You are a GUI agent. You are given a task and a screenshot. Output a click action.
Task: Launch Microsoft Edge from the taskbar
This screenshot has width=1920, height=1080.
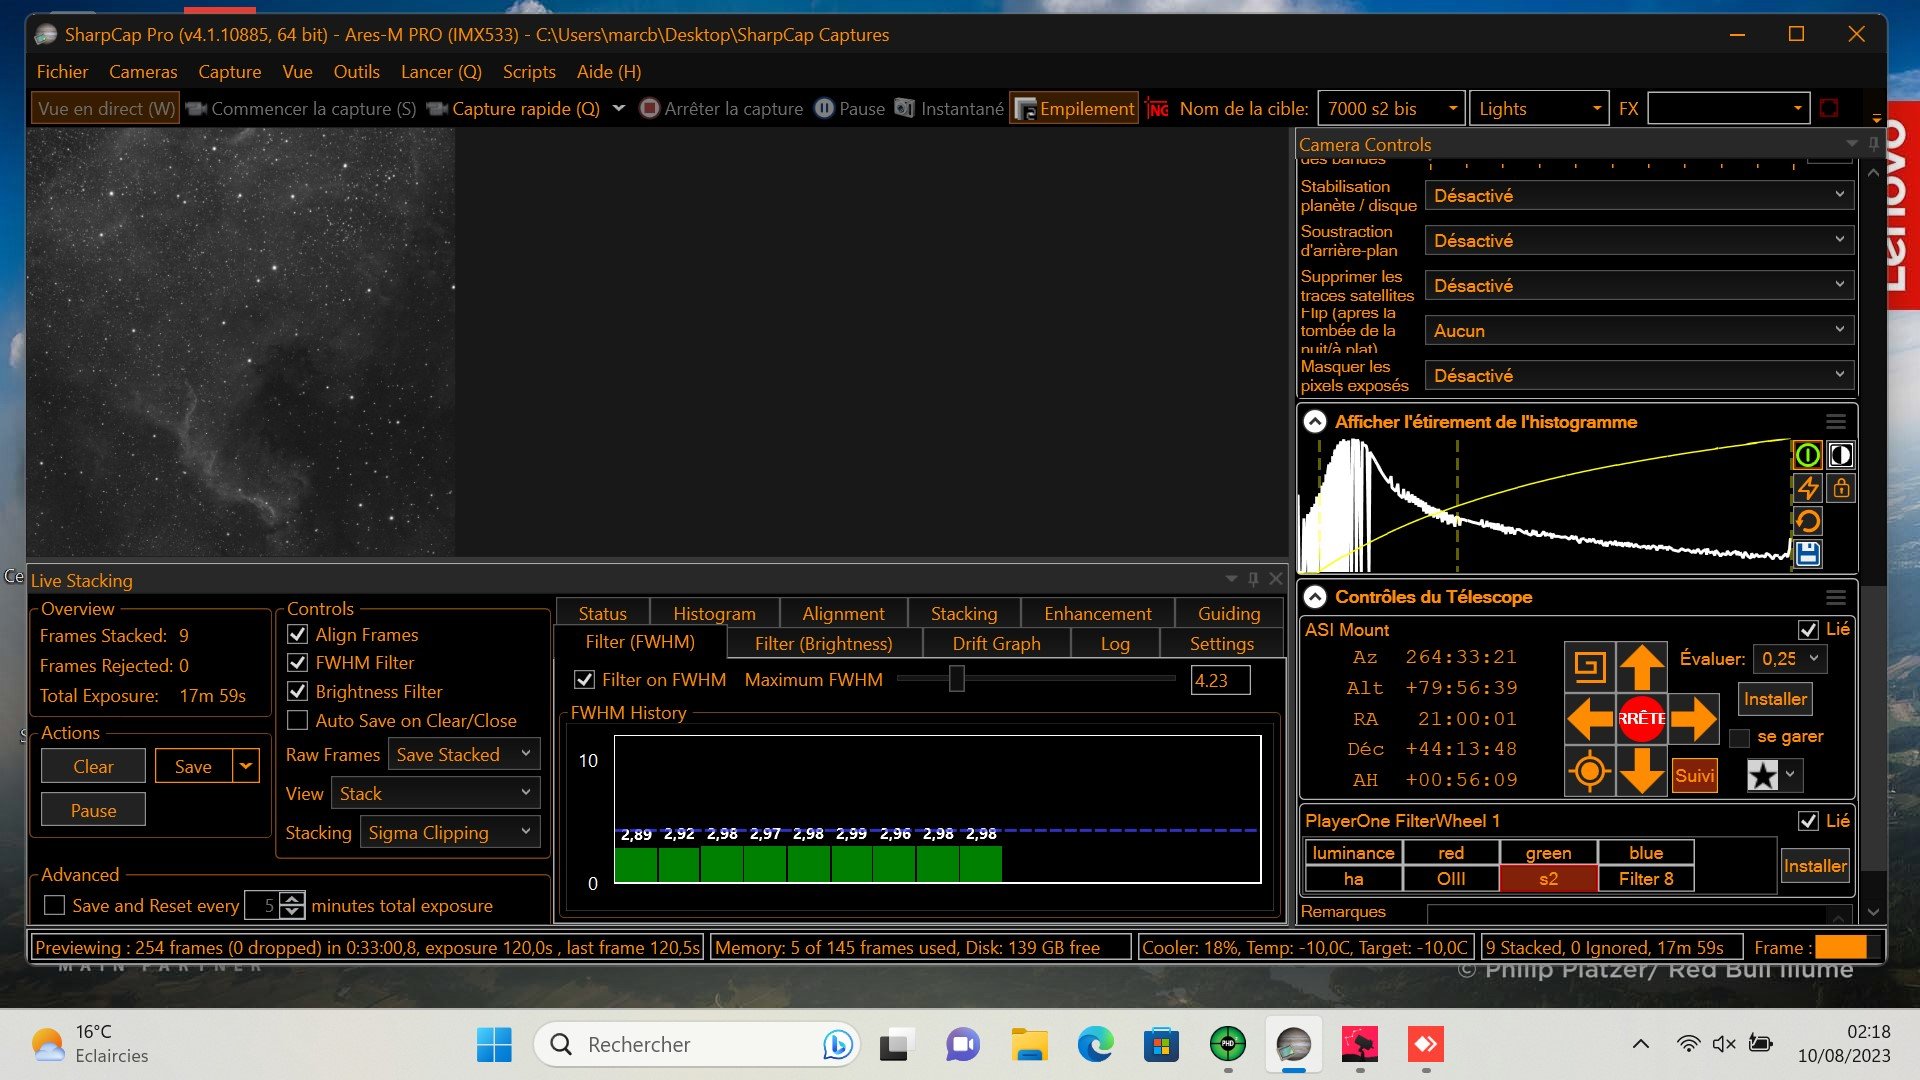[x=1095, y=1045]
